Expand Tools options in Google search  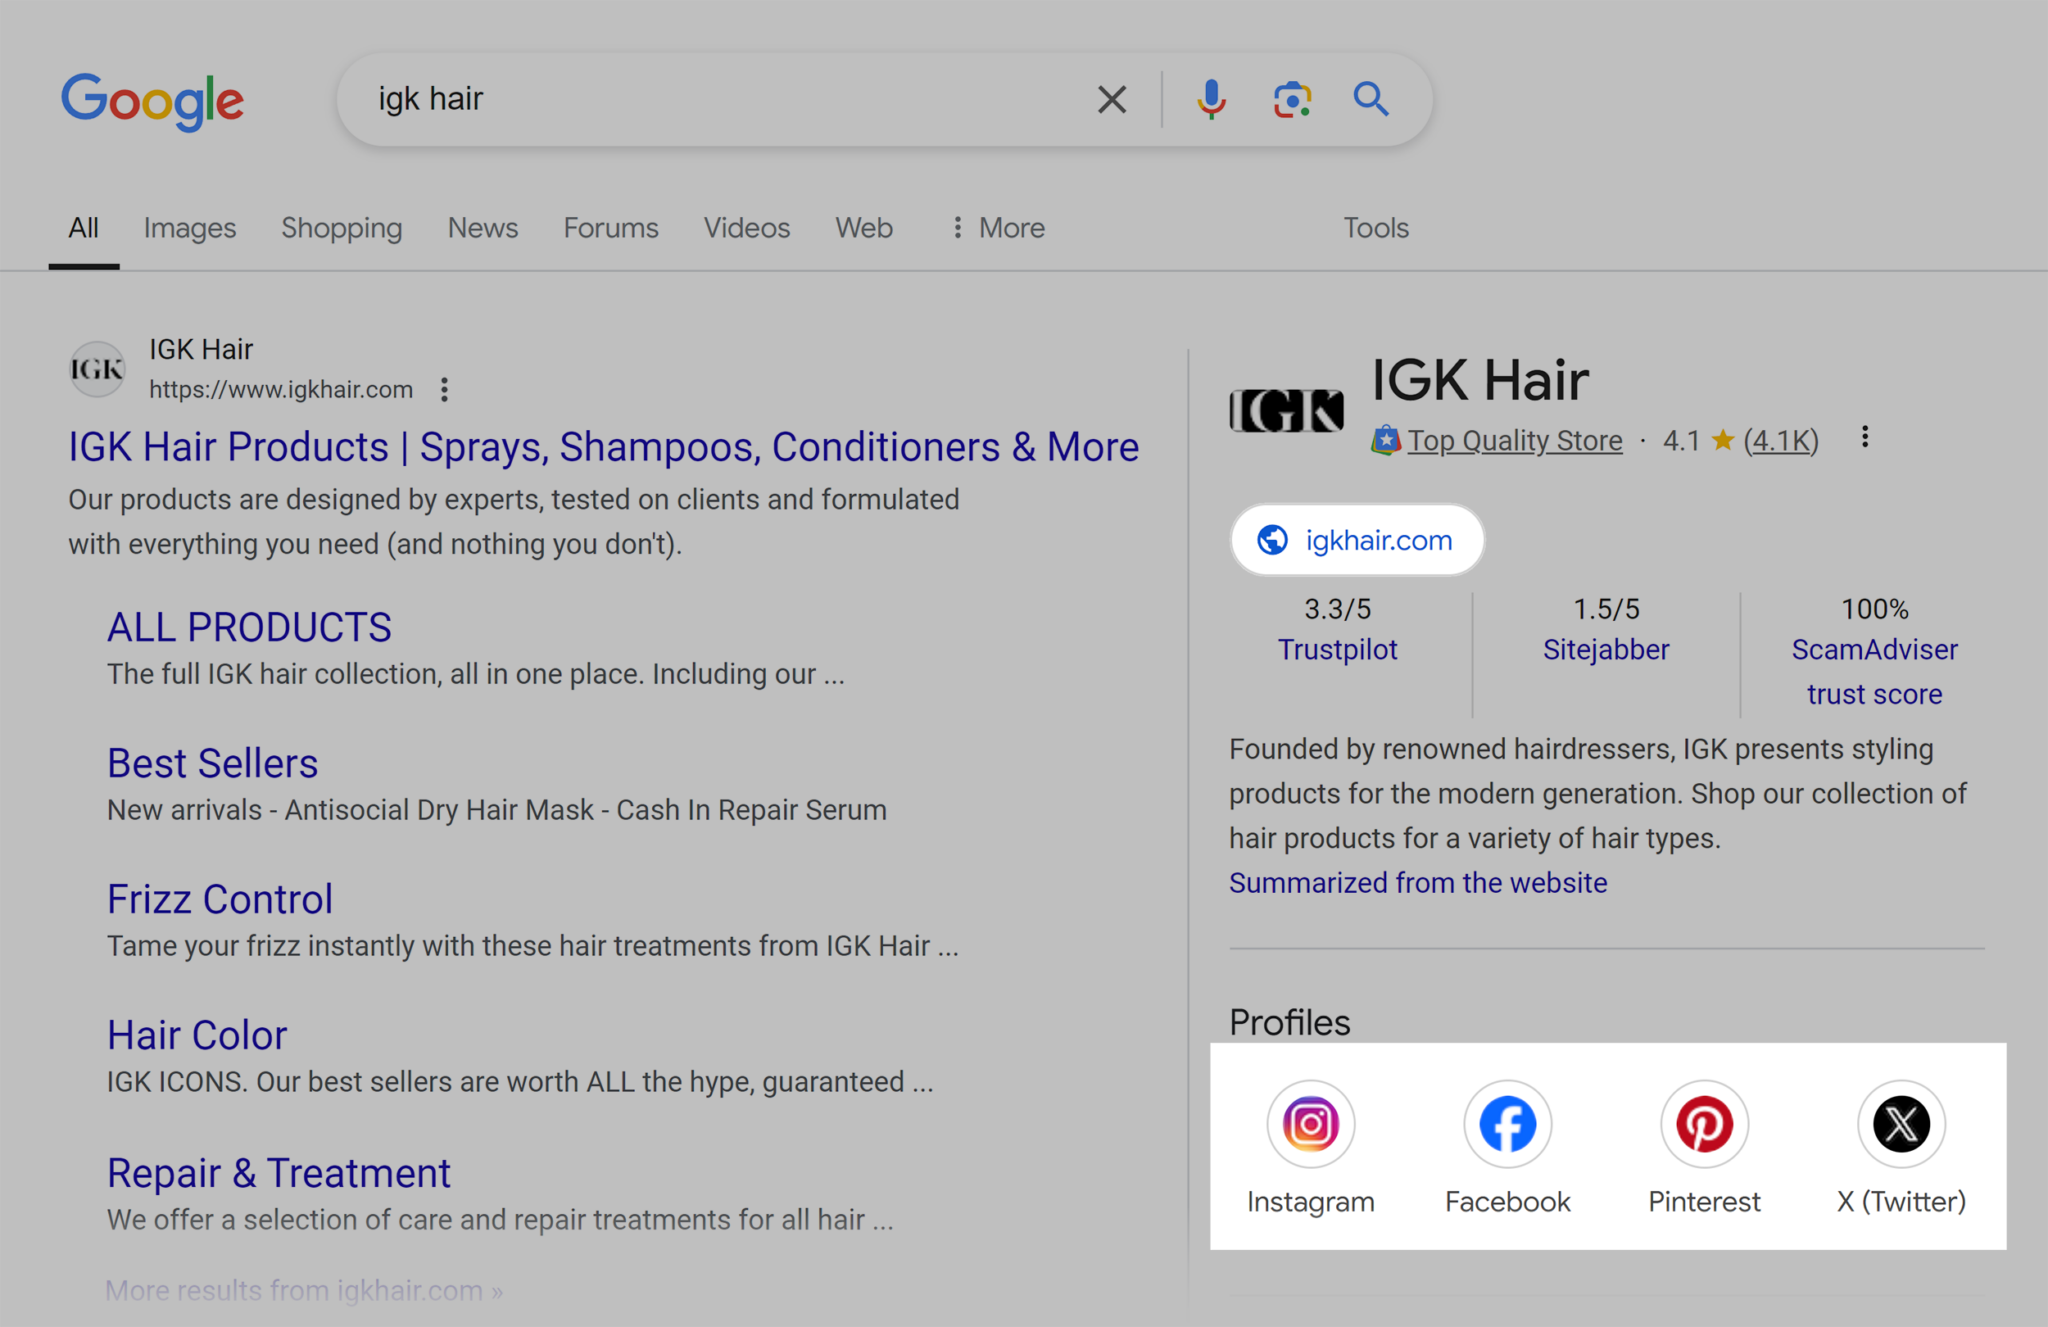coord(1375,228)
